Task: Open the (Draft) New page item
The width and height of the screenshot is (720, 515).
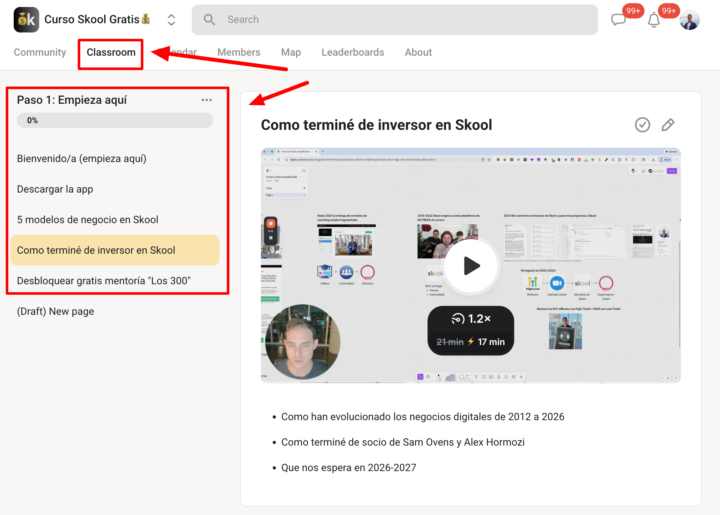Action: tap(115, 311)
